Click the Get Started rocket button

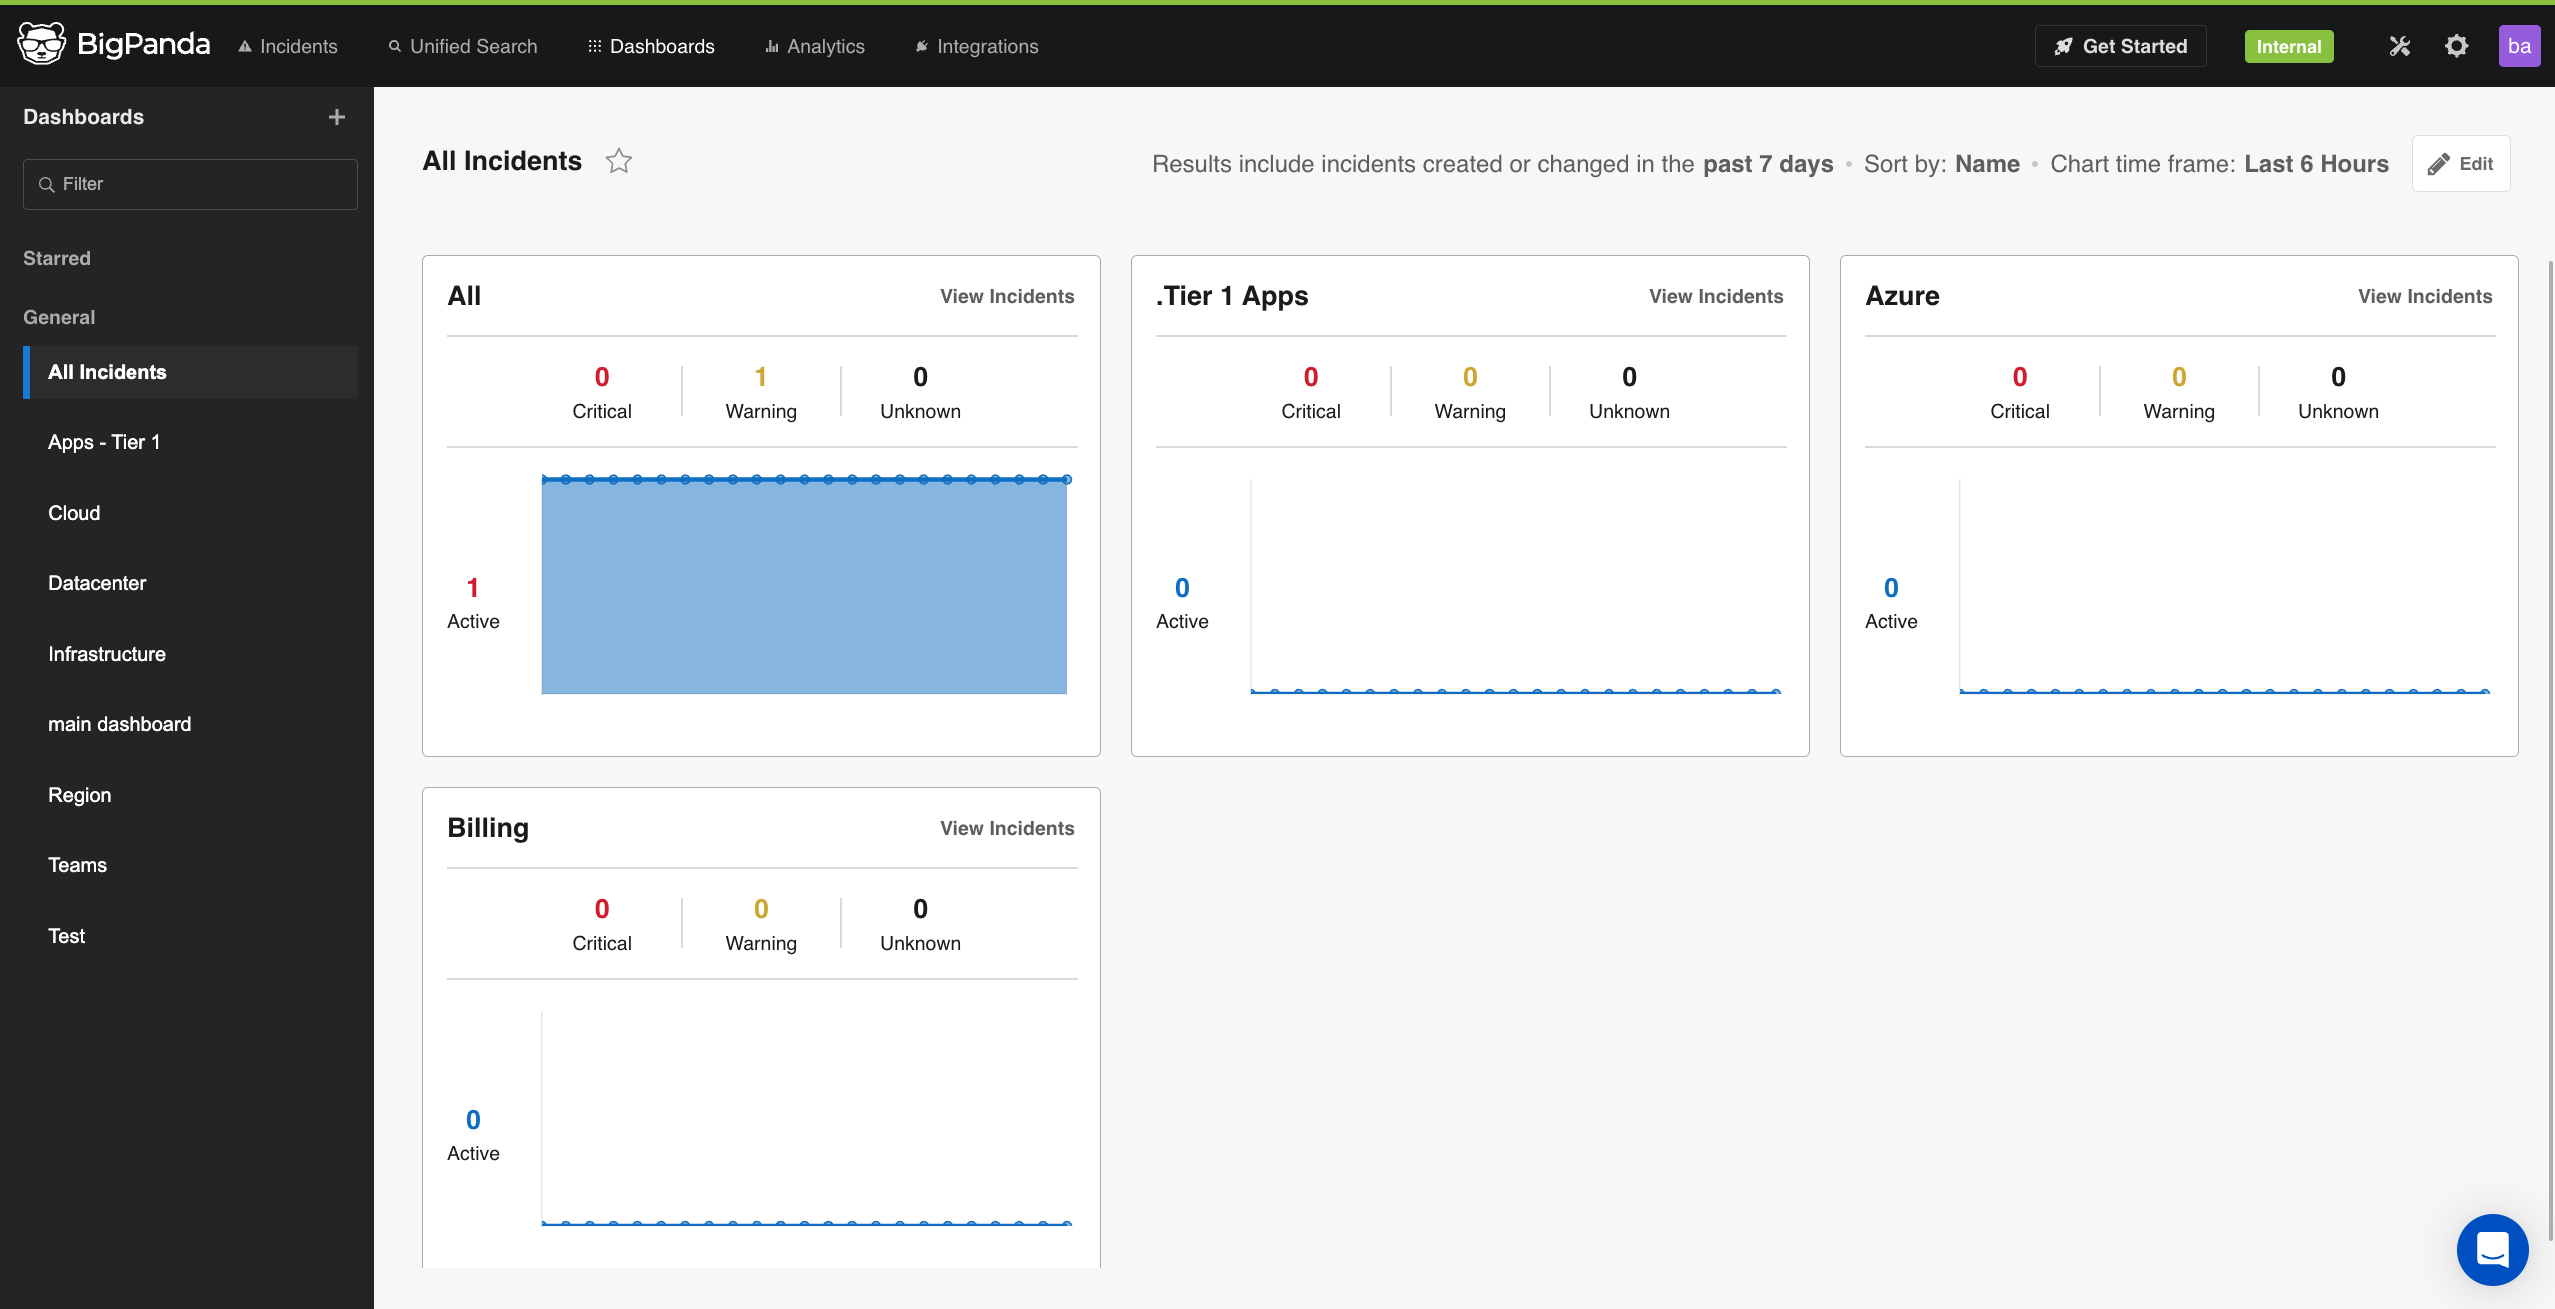2120,46
